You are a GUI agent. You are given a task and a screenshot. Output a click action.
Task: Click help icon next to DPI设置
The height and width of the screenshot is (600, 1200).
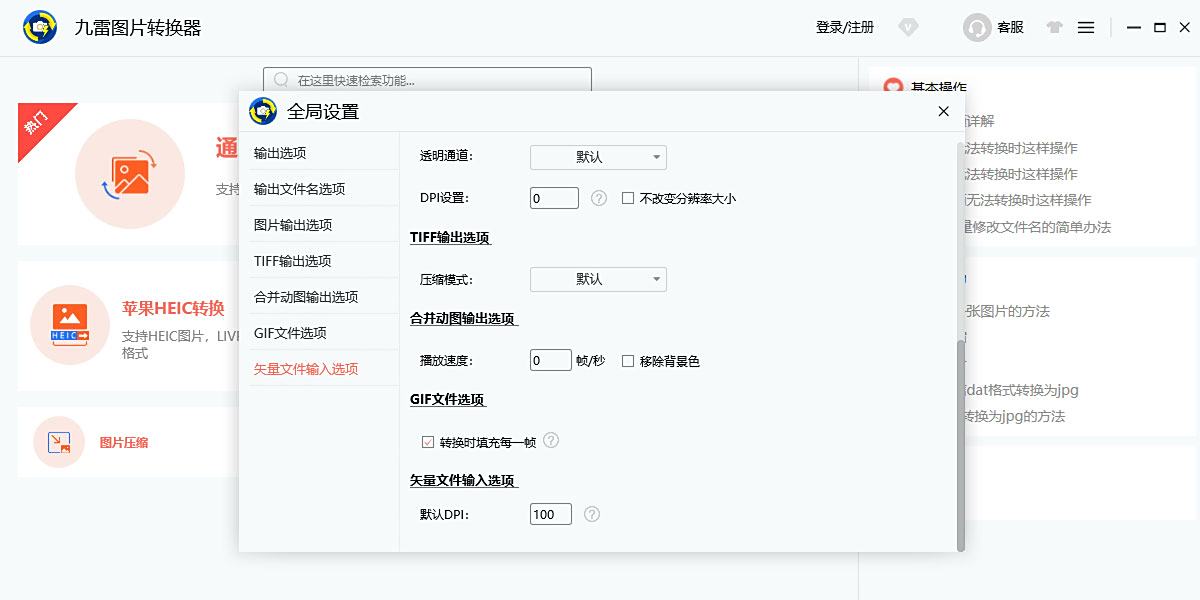click(599, 198)
